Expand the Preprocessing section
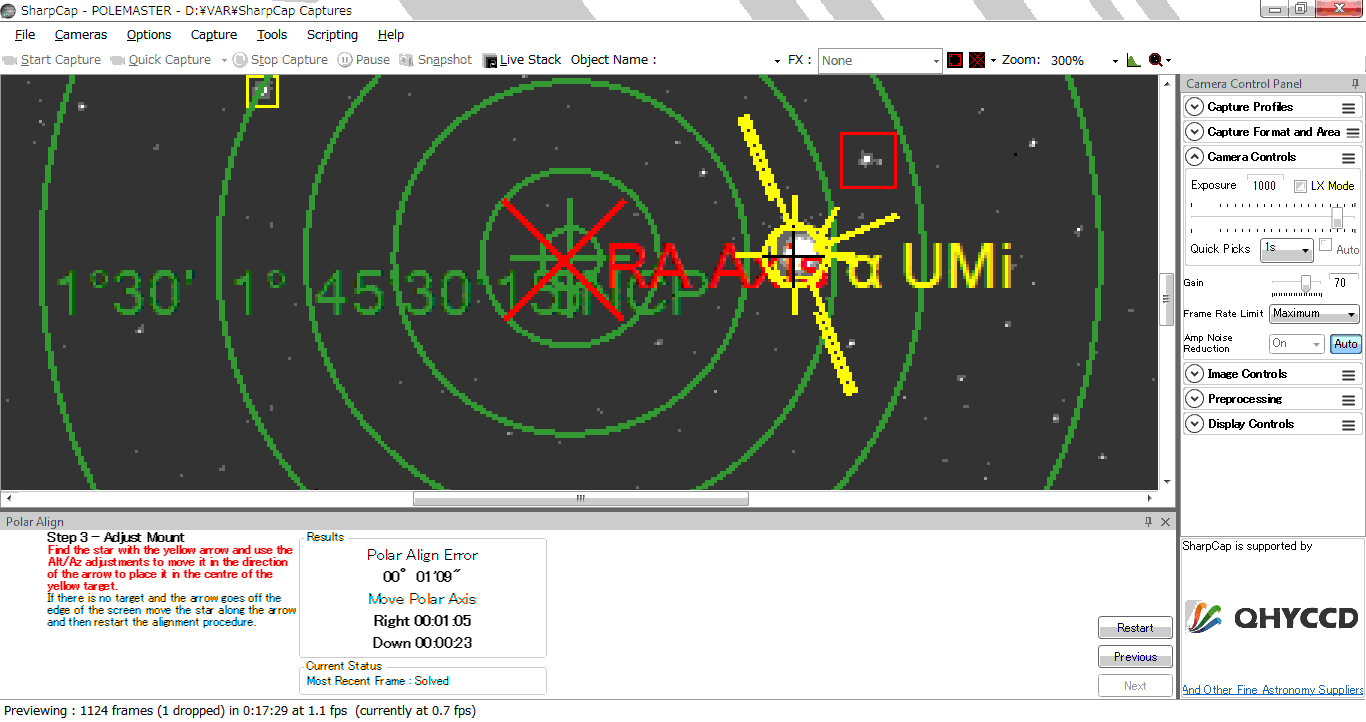The width and height of the screenshot is (1366, 722). click(1194, 399)
